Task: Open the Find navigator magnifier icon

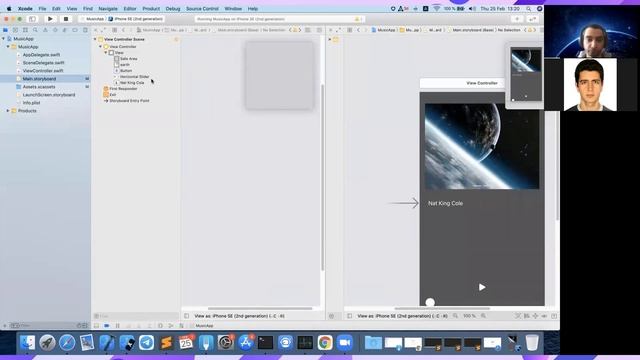Action: (35, 30)
